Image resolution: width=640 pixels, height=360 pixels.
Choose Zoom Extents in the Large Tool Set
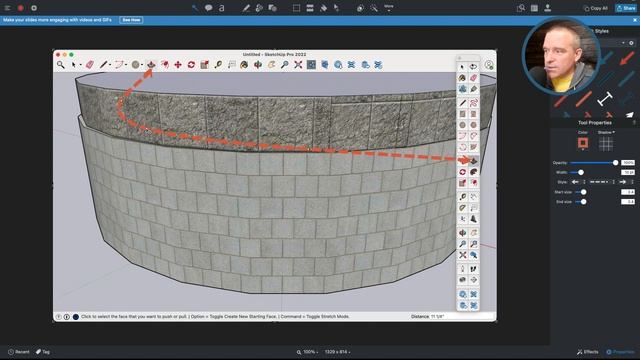click(462, 255)
